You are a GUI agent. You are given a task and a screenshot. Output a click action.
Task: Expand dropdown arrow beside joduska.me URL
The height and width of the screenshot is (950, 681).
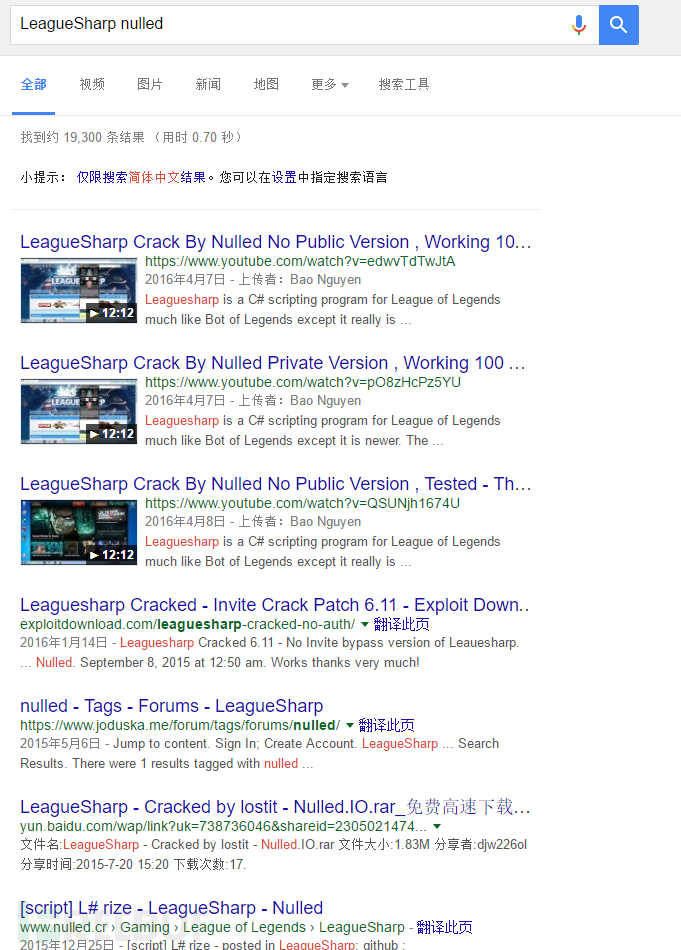pyautogui.click(x=350, y=725)
